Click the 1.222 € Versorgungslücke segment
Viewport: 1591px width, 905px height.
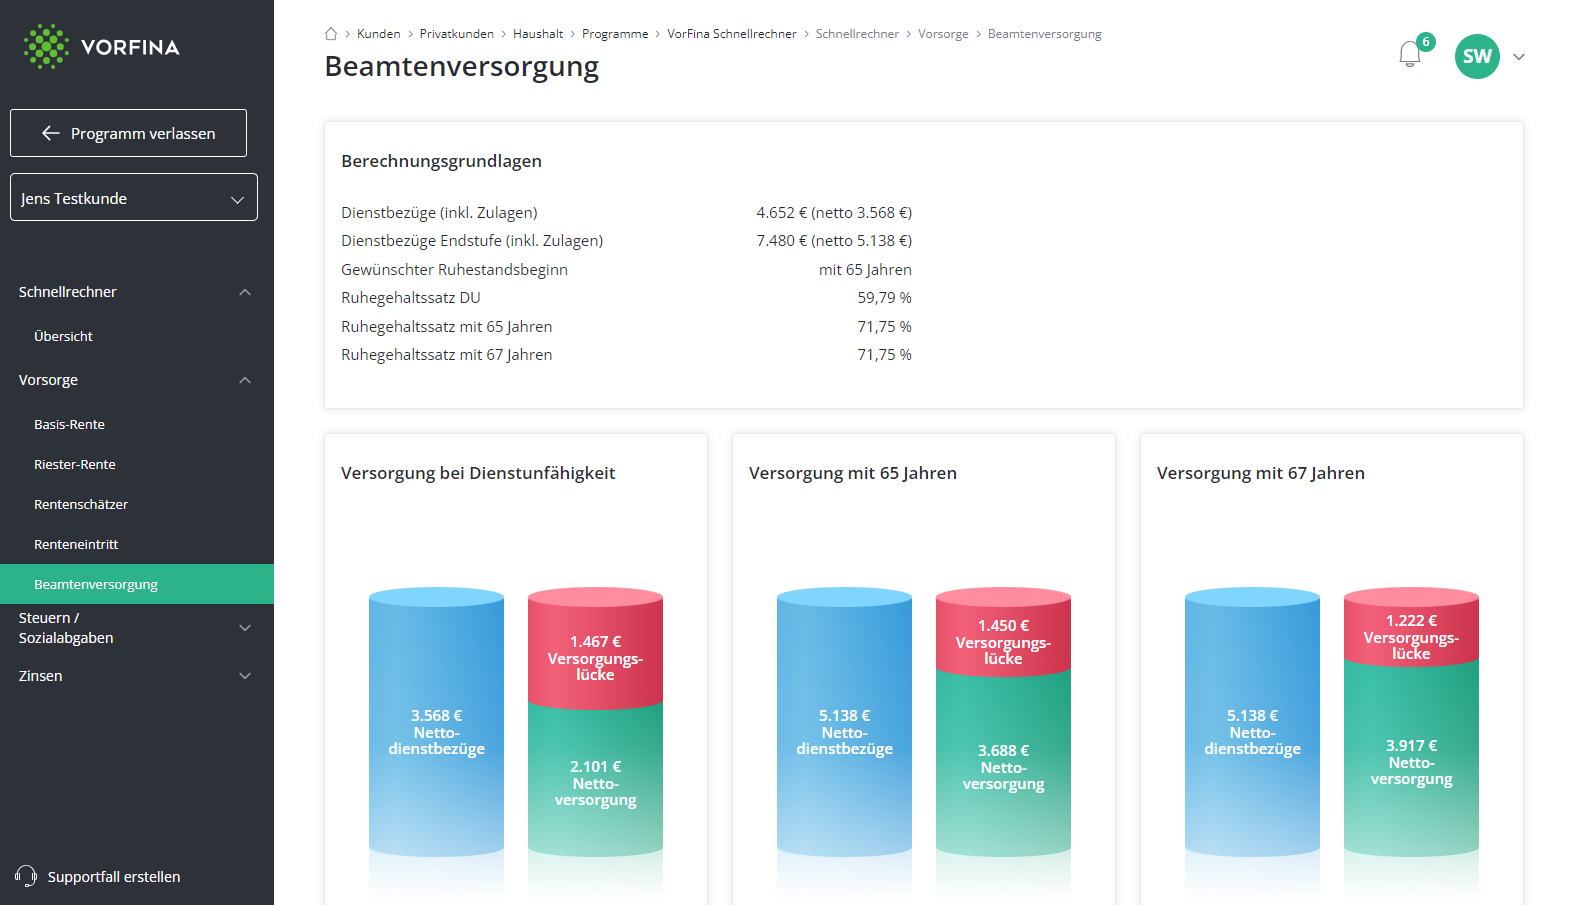[x=1411, y=628]
